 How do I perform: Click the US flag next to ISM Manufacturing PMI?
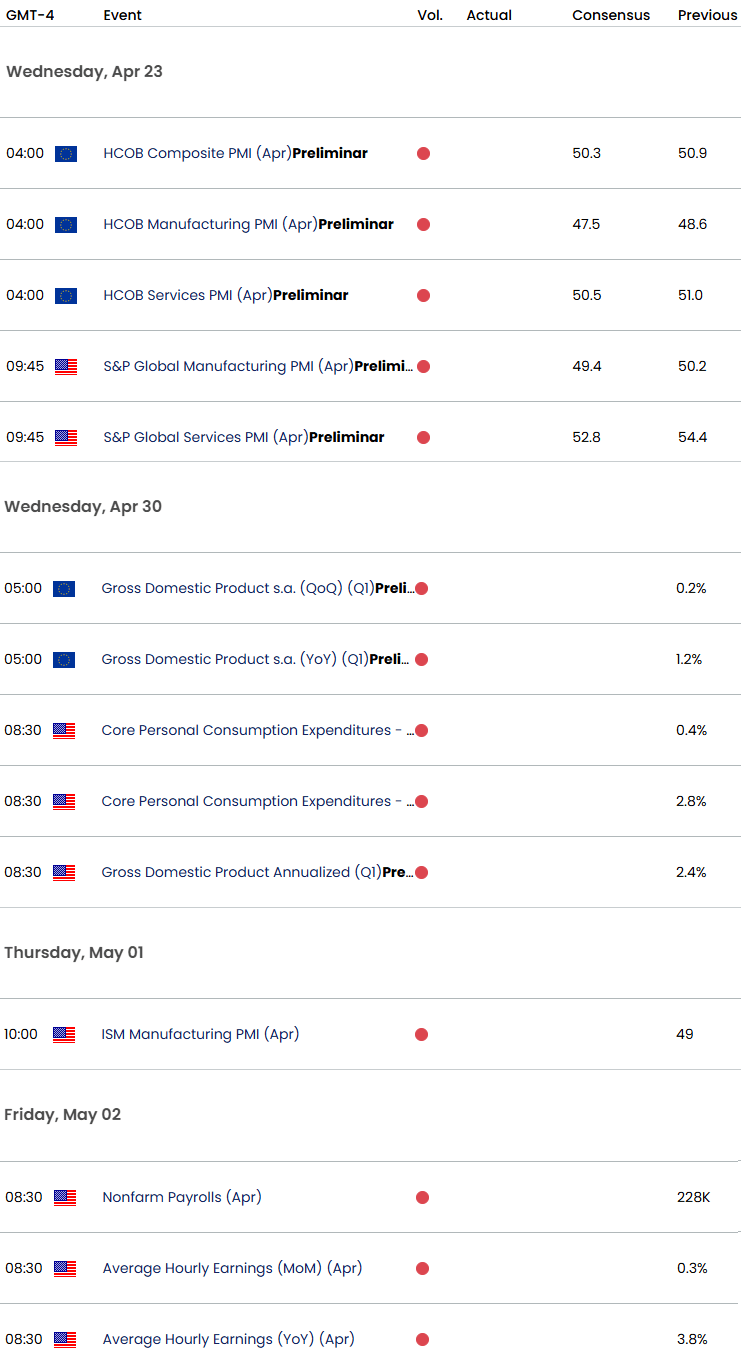[64, 1034]
